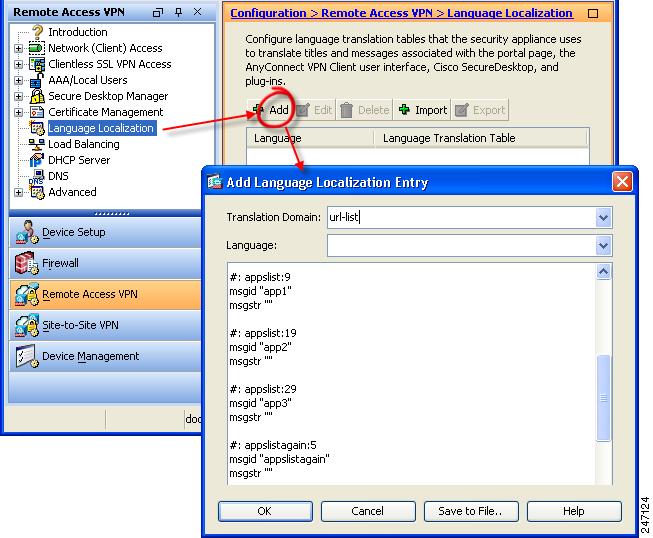Select DHCP Server tree item
Viewport: 653px width, 538px height.
pos(79,160)
